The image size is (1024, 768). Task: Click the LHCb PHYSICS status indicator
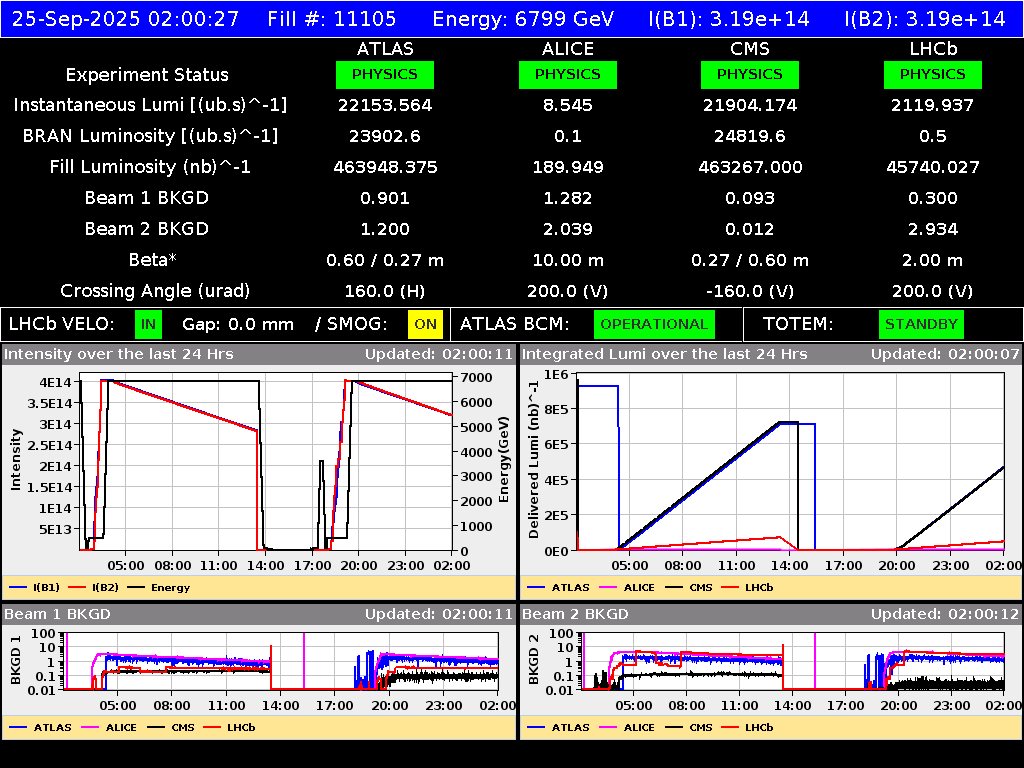point(932,74)
